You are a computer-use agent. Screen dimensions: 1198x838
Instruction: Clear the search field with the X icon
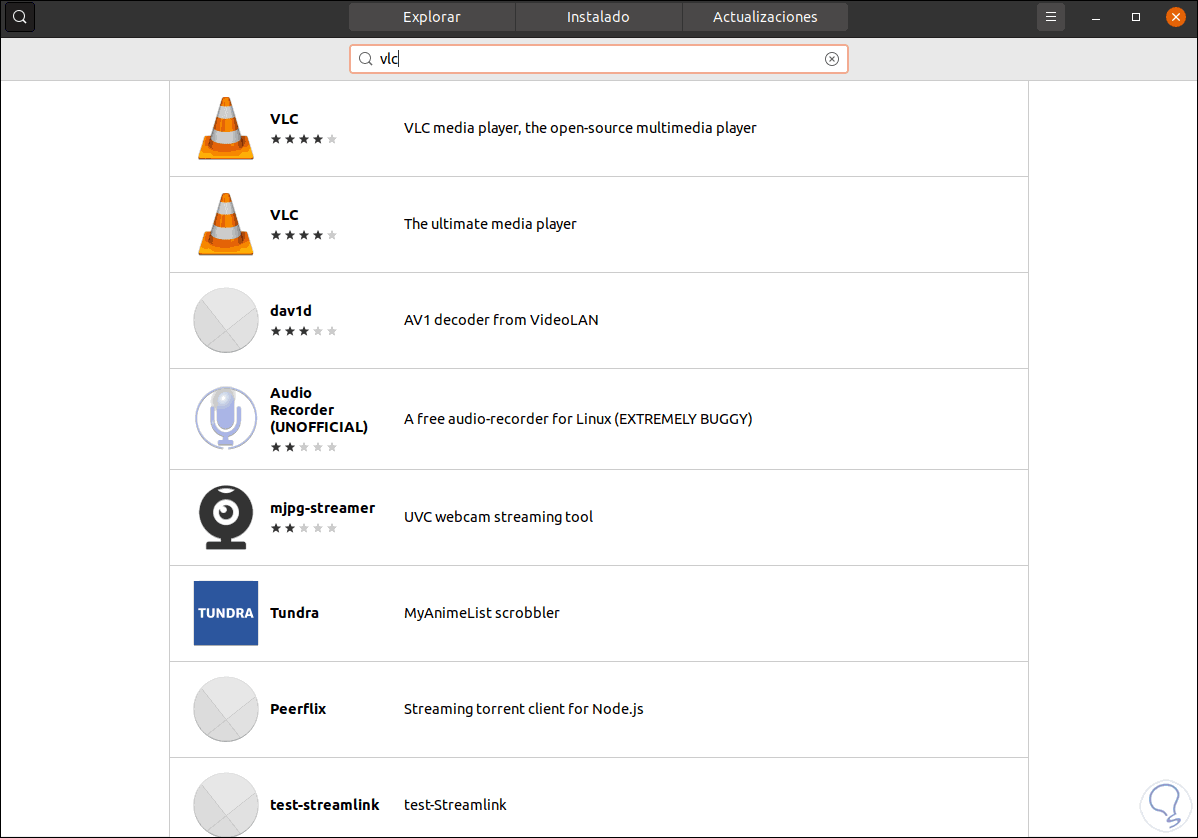(x=832, y=59)
